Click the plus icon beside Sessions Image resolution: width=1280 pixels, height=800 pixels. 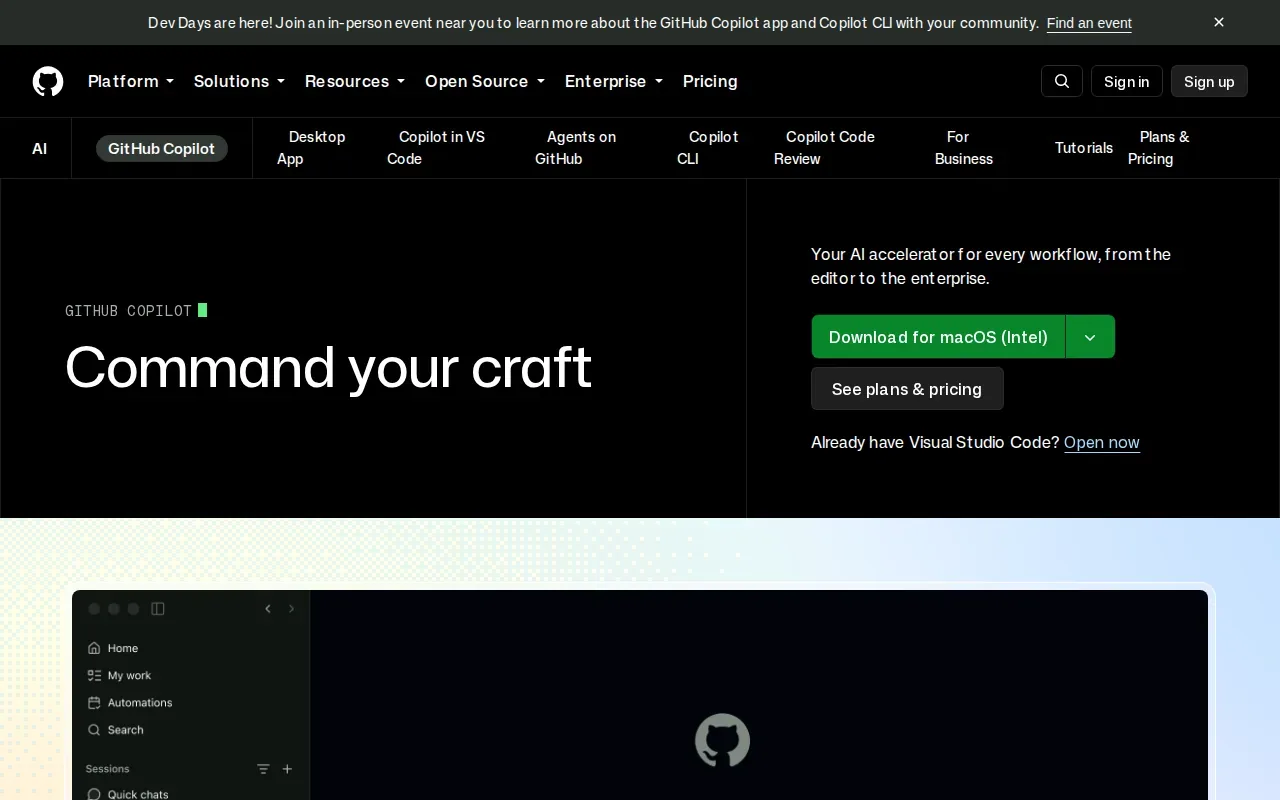tap(287, 769)
